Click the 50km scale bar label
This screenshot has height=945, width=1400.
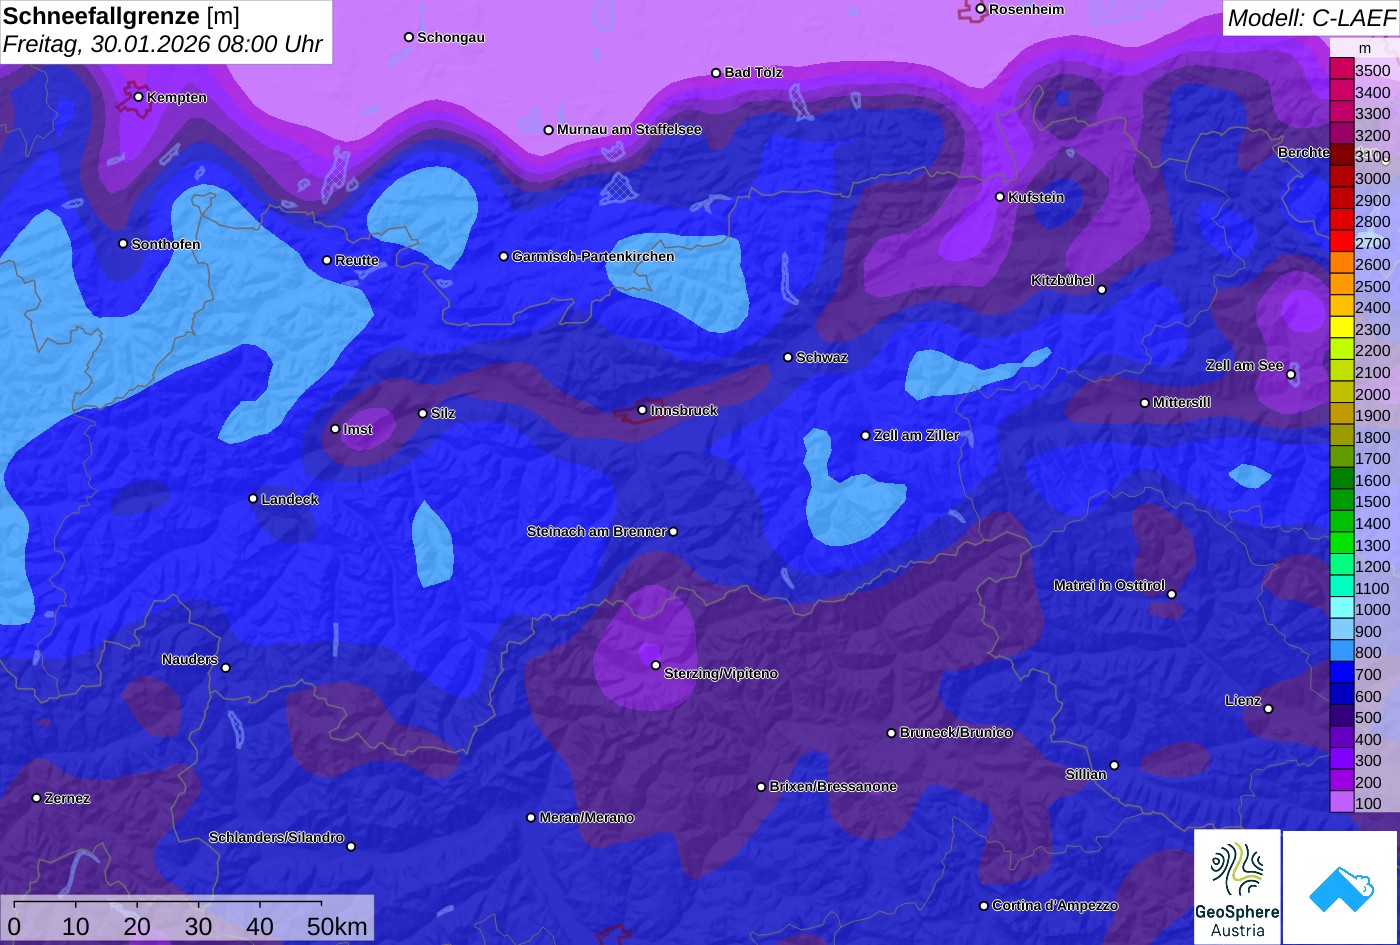tap(337, 926)
